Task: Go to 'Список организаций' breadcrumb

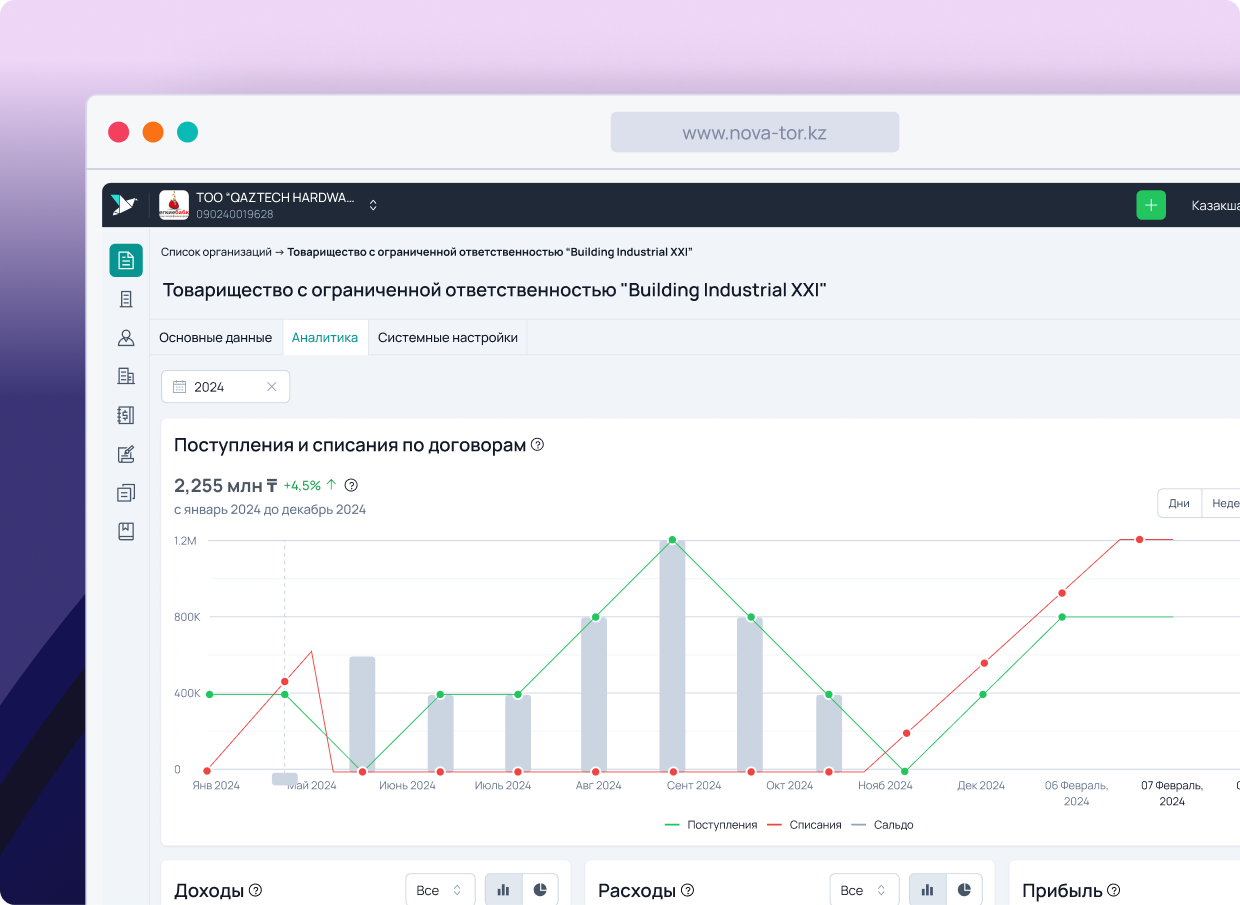Action: click(x=216, y=252)
